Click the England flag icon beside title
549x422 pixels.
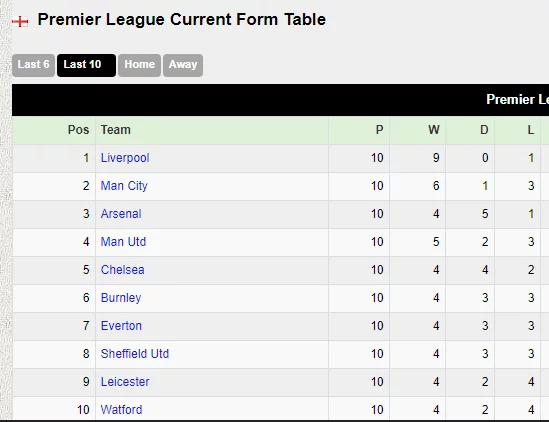(x=20, y=22)
